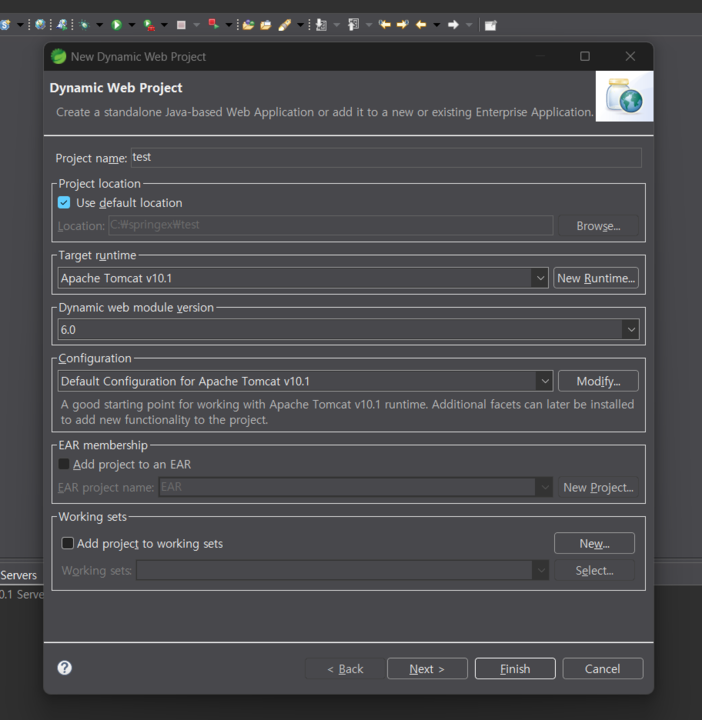
Task: Expand the EAR project name combo box
Action: (x=545, y=487)
